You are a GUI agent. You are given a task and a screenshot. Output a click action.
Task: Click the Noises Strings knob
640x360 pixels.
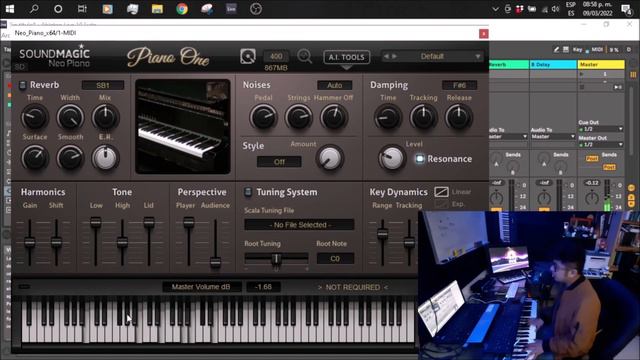(299, 118)
